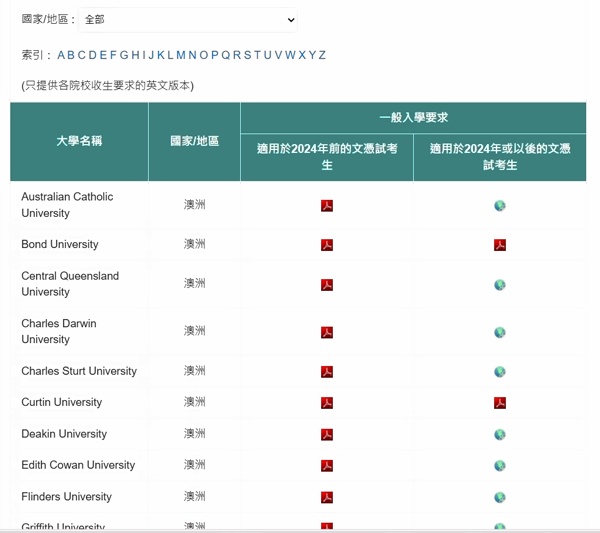Open Edith Cowan University 2024-onwards globe icon
This screenshot has height=533, width=600.
tap(500, 465)
